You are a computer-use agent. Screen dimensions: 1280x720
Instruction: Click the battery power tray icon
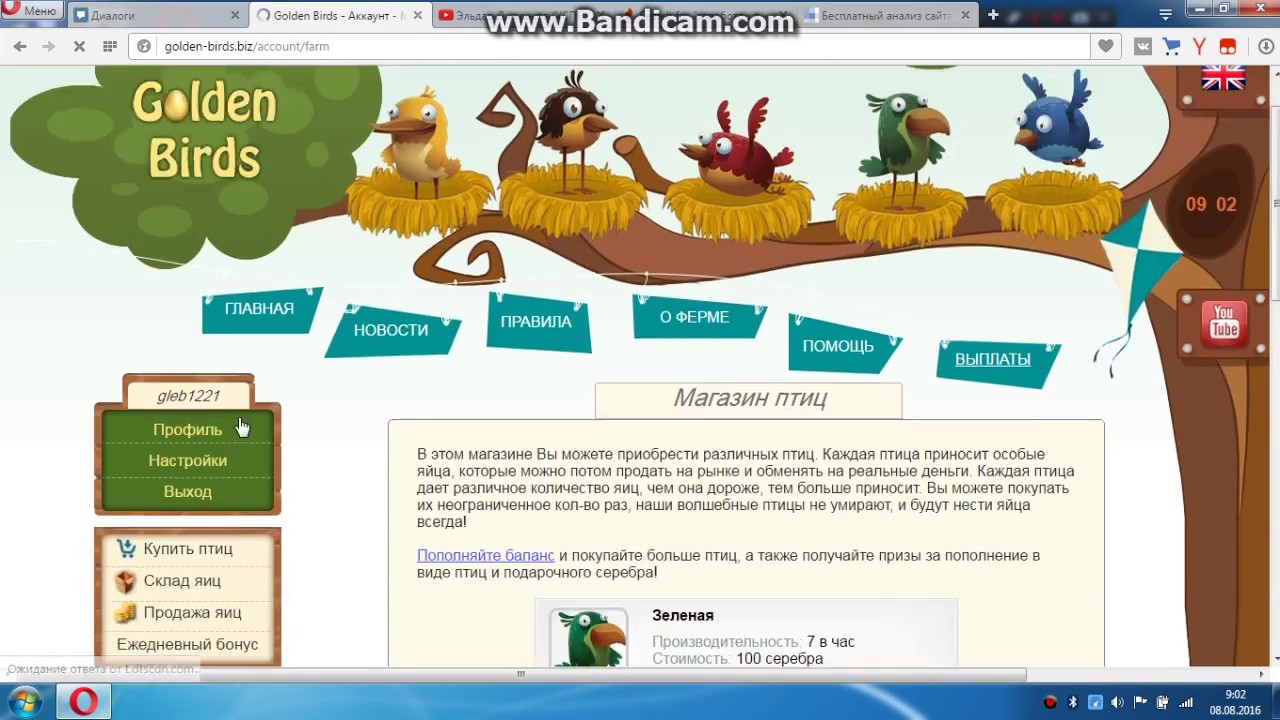click(x=1162, y=703)
